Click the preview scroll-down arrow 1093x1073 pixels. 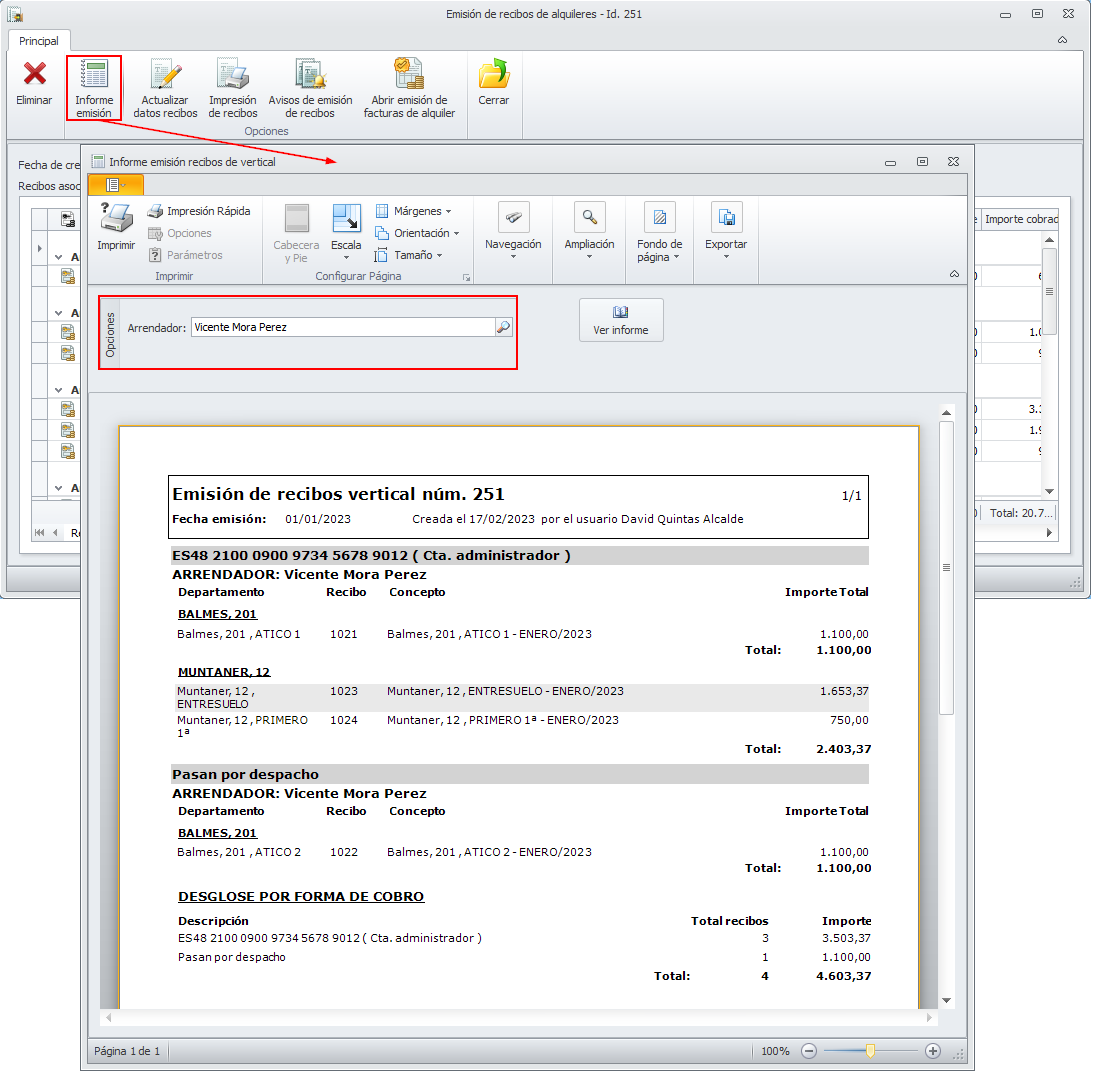coord(946,1000)
